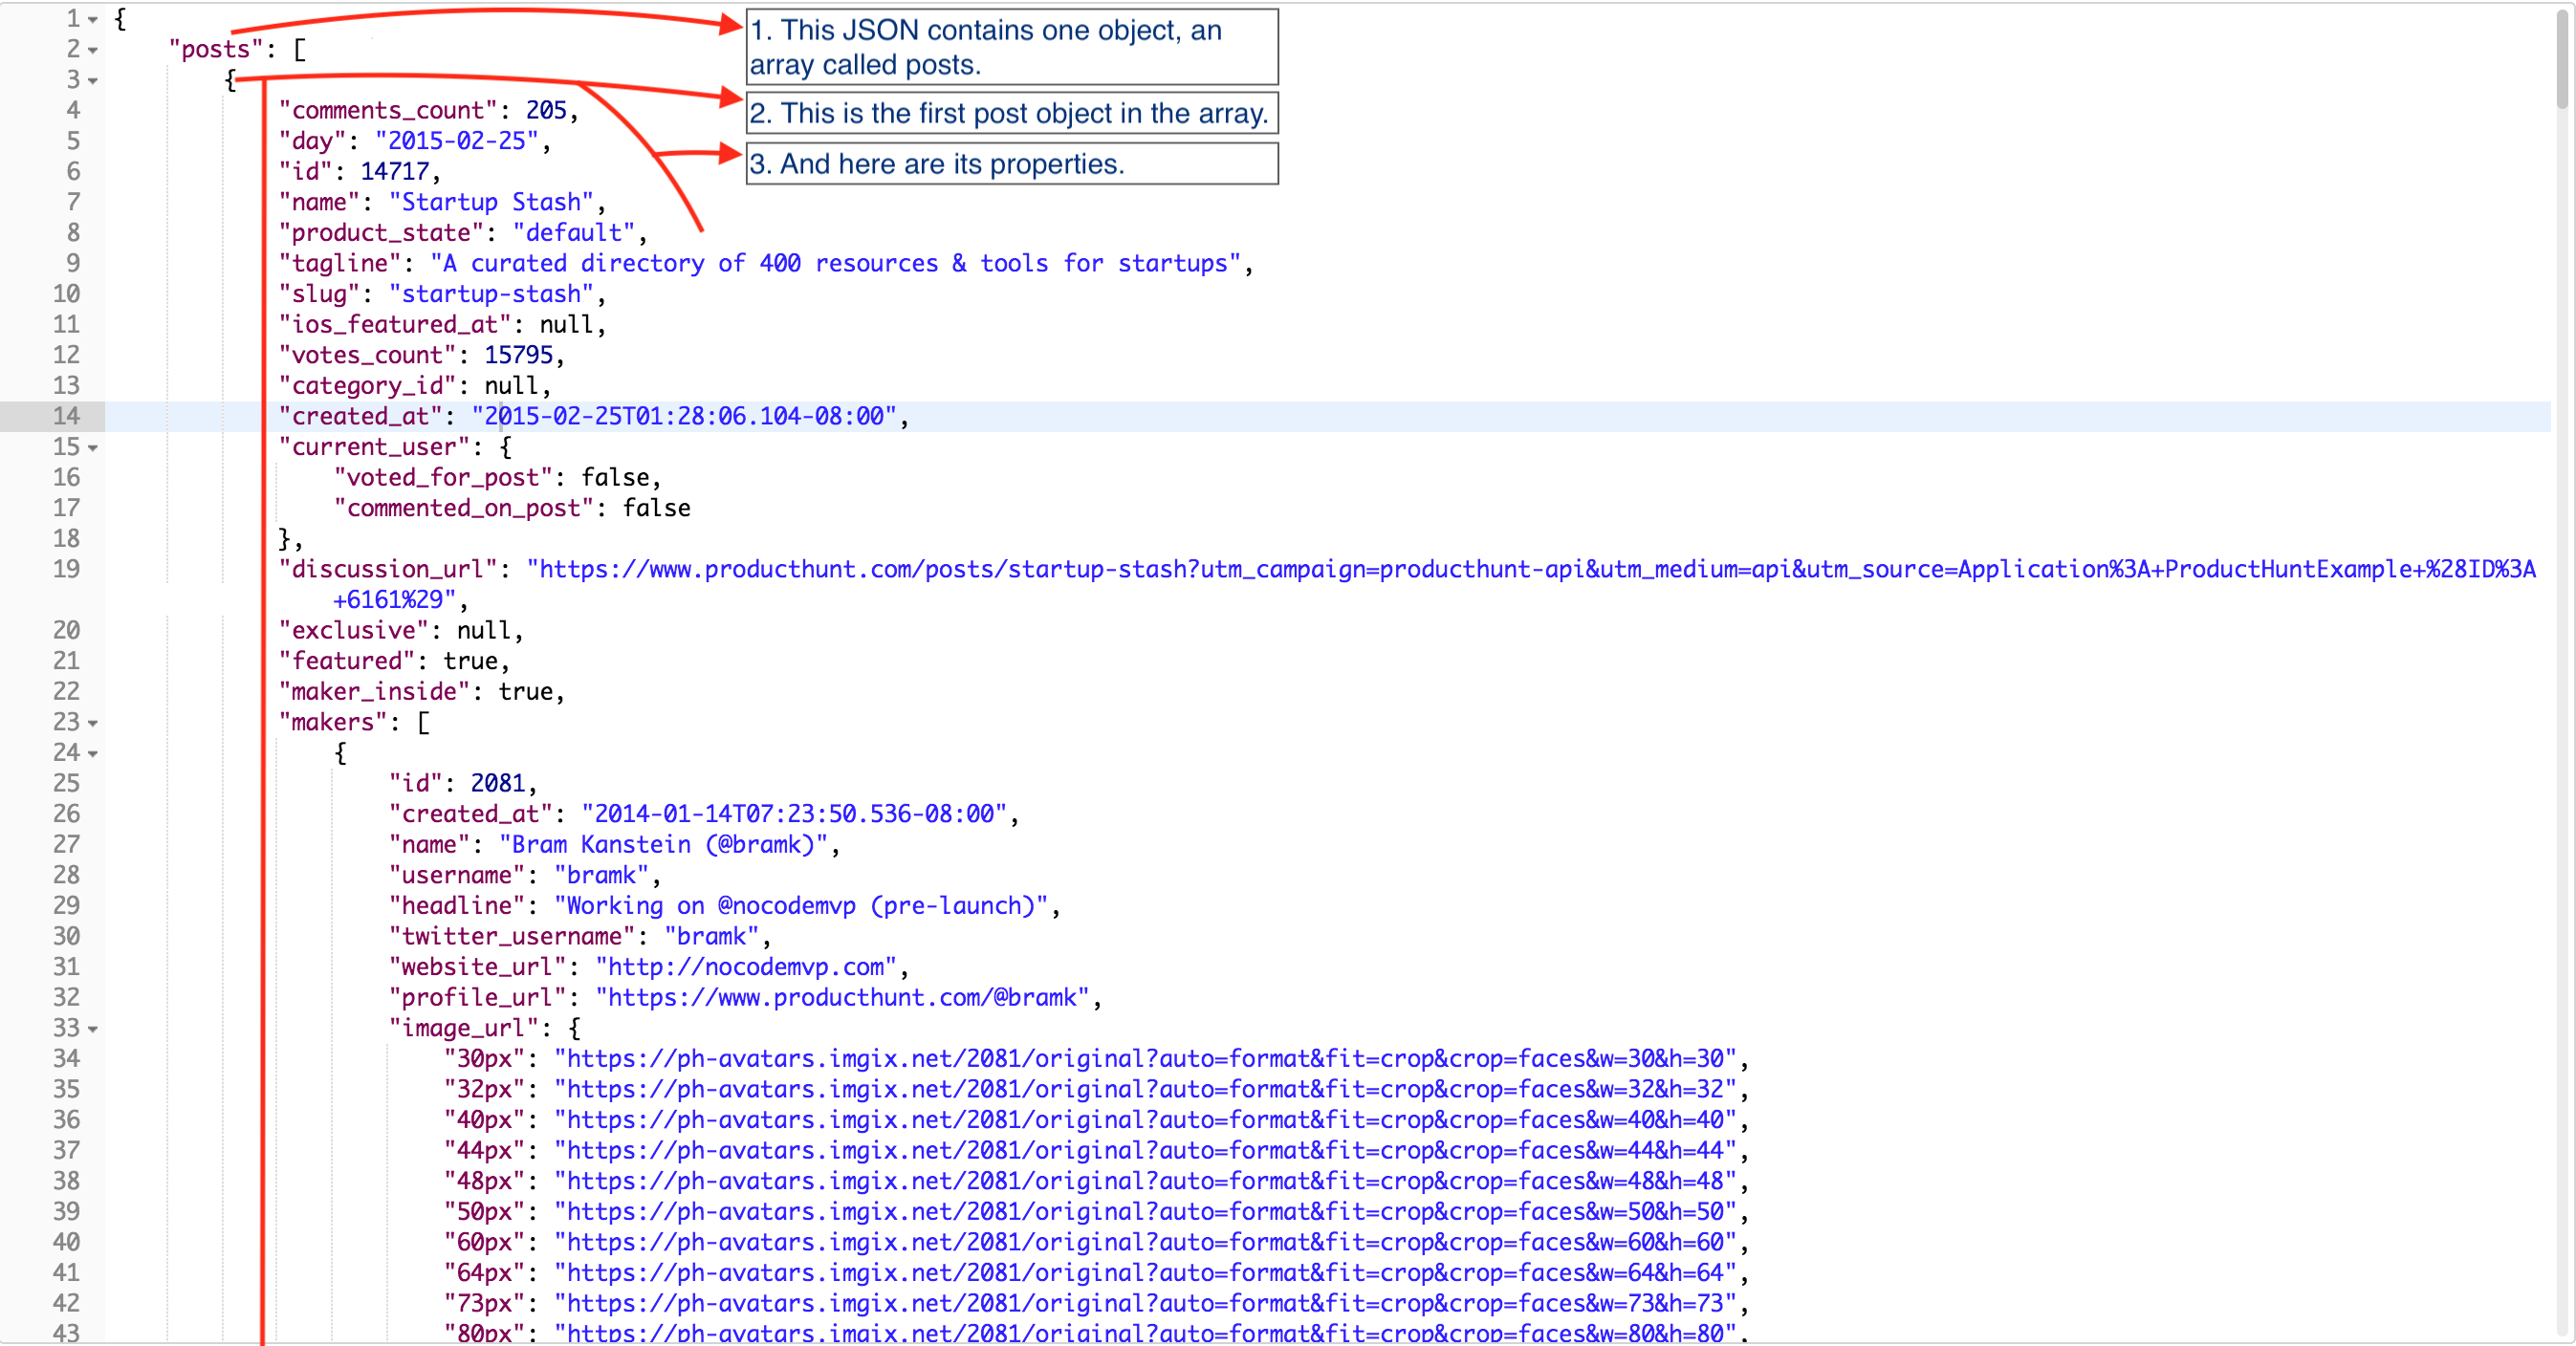
Task: Click the "headline" key
Action: click(x=457, y=906)
